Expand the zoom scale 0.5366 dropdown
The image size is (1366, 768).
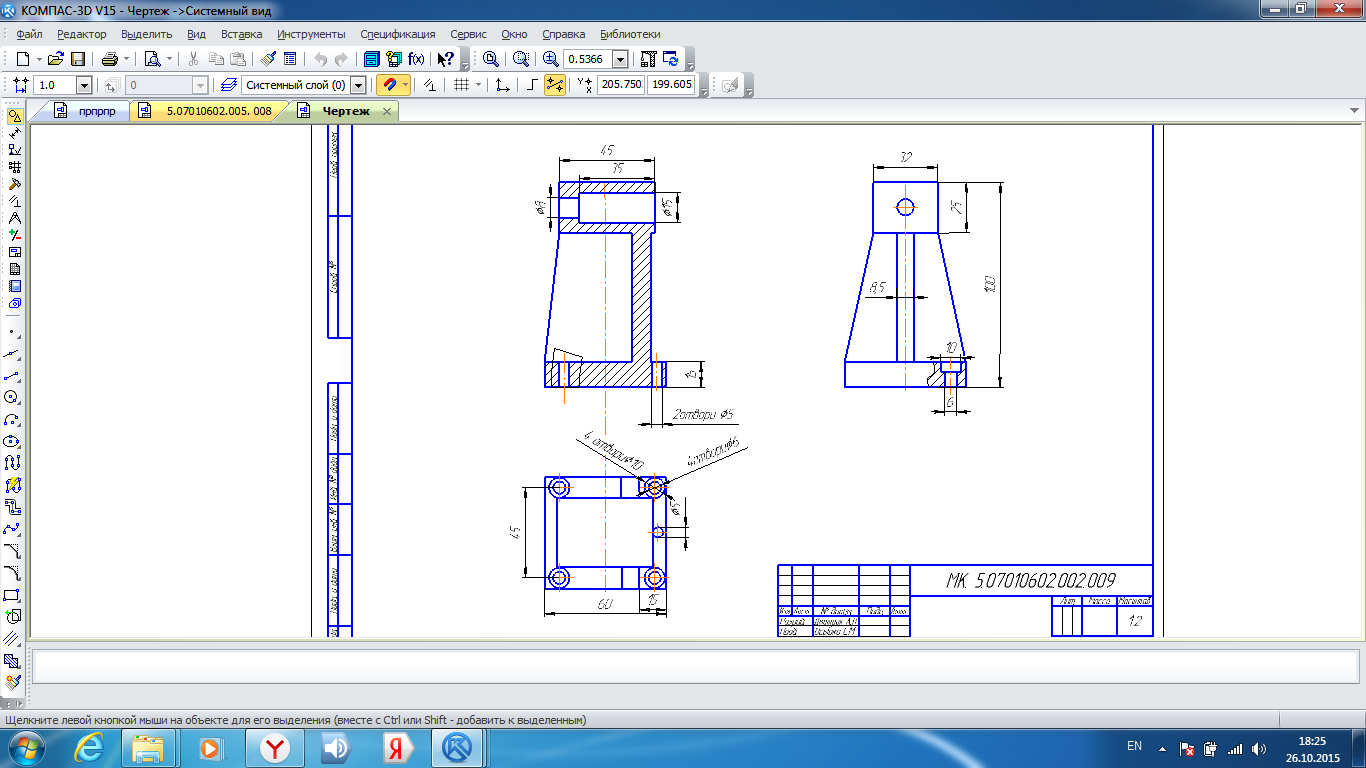point(620,59)
